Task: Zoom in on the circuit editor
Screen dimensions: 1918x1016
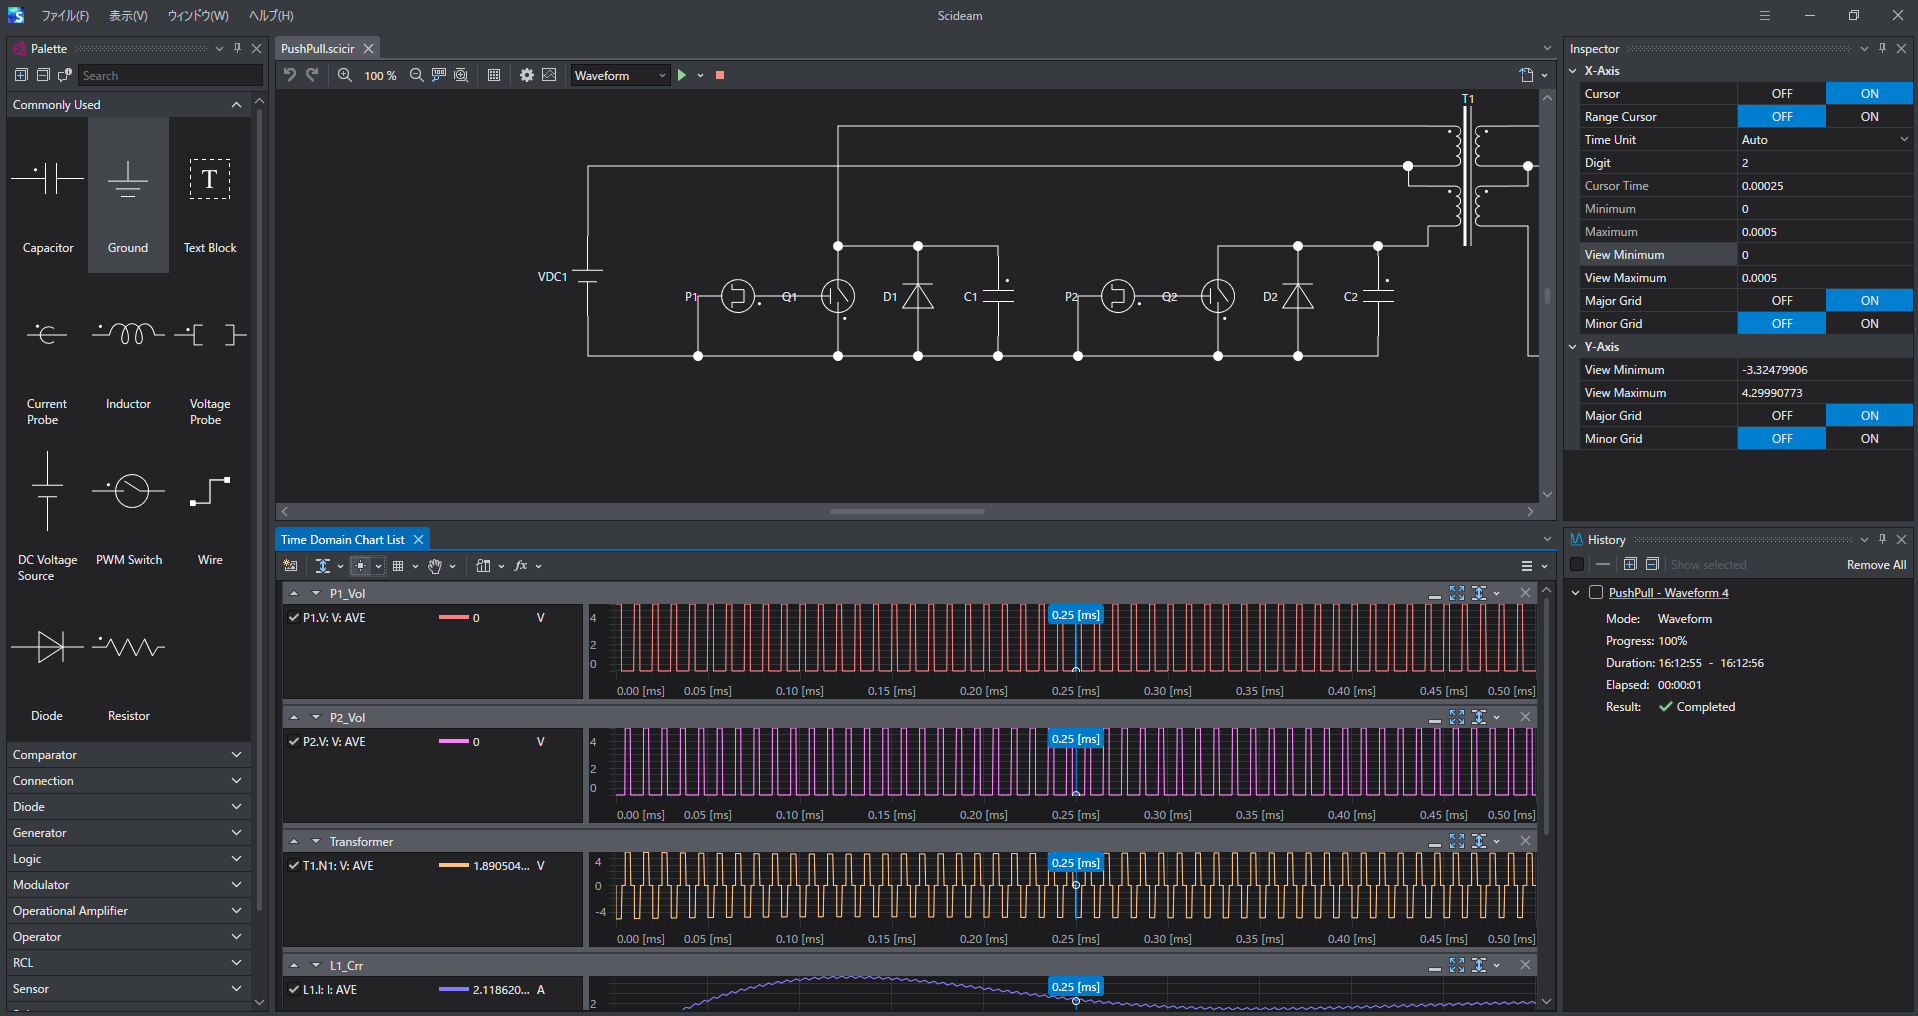Action: (x=345, y=75)
